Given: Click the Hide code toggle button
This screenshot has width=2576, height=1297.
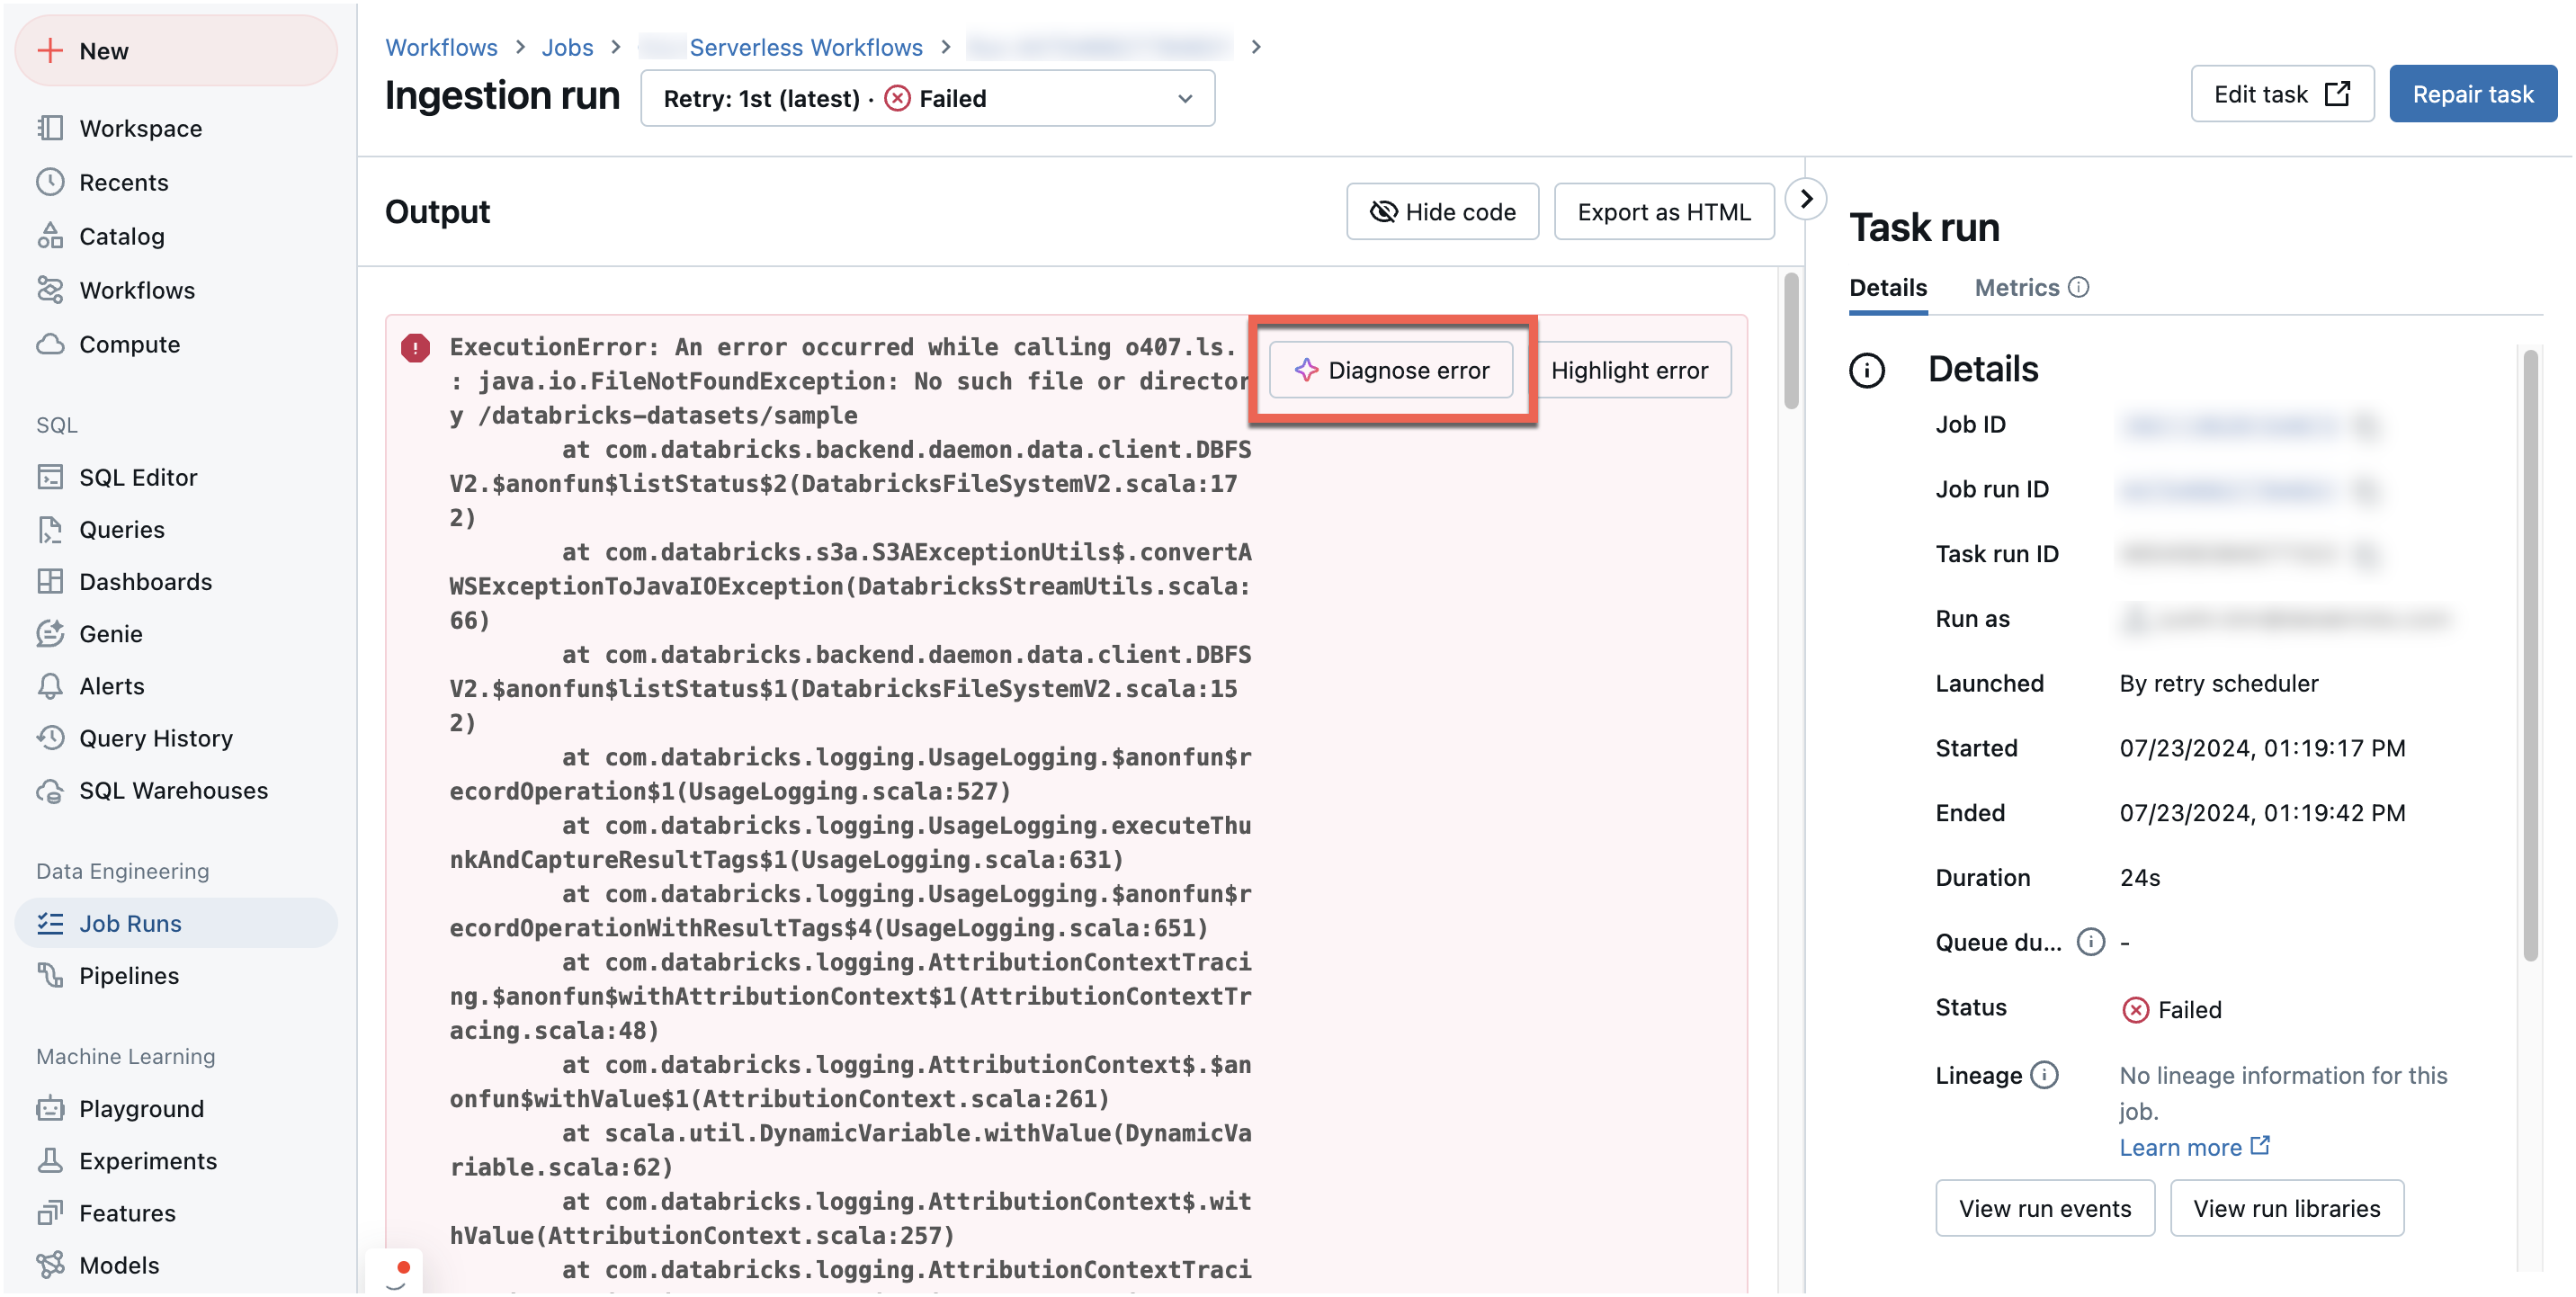Looking at the screenshot, I should (x=1444, y=211).
